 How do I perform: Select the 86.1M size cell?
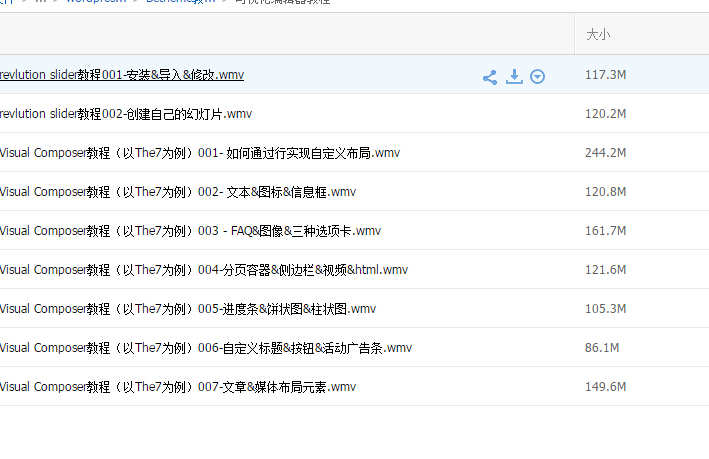tap(602, 347)
